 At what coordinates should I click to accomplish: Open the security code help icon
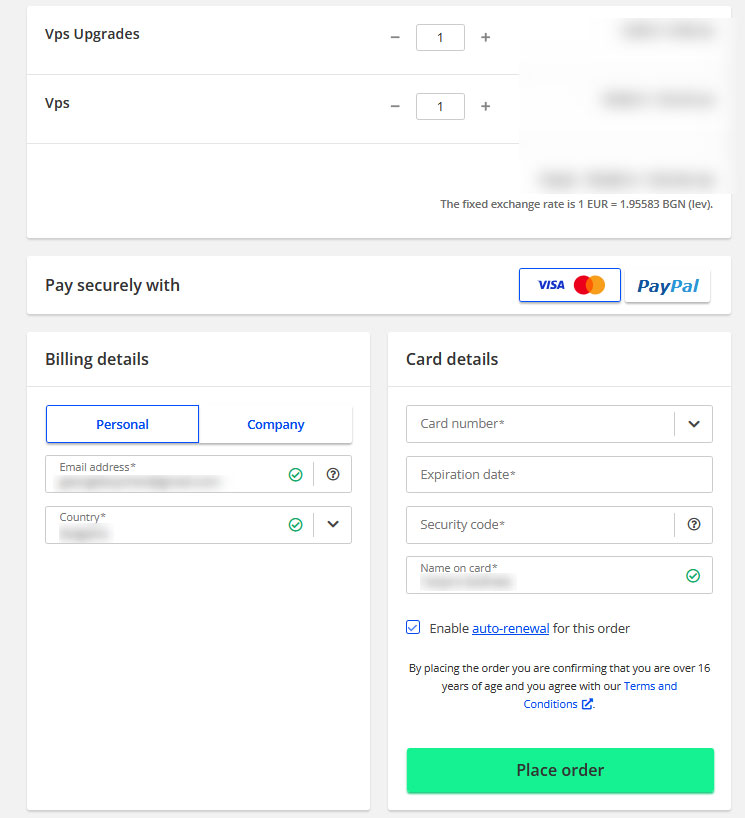[693, 525]
